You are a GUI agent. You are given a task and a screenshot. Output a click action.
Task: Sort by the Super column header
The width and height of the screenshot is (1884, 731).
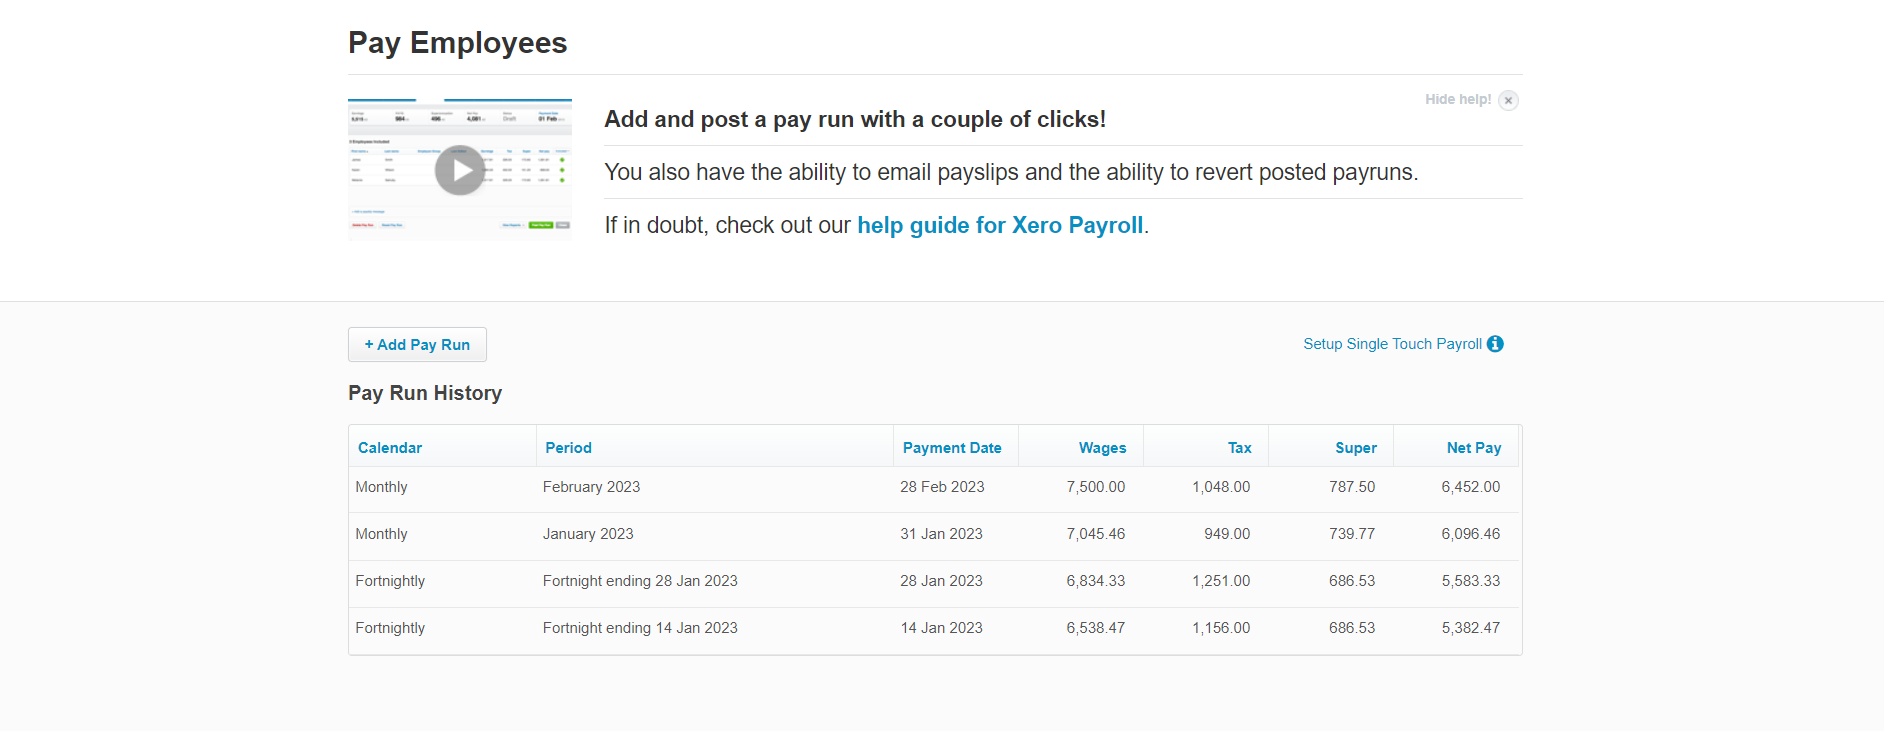(1355, 448)
